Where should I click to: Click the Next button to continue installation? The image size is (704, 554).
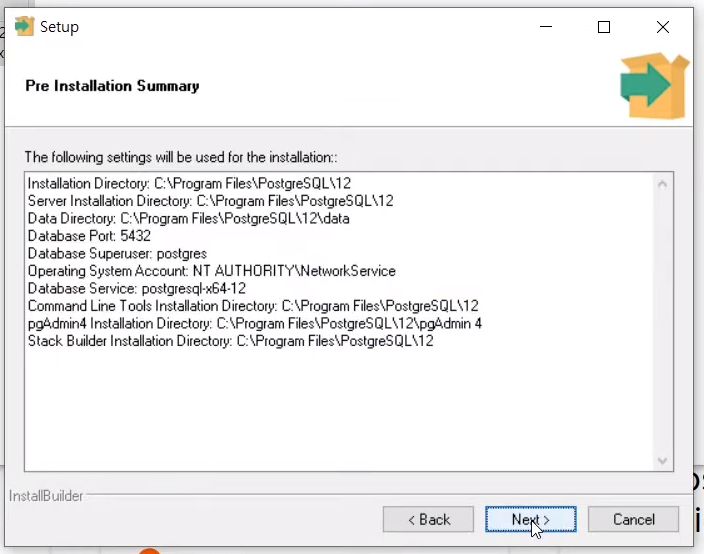point(530,519)
